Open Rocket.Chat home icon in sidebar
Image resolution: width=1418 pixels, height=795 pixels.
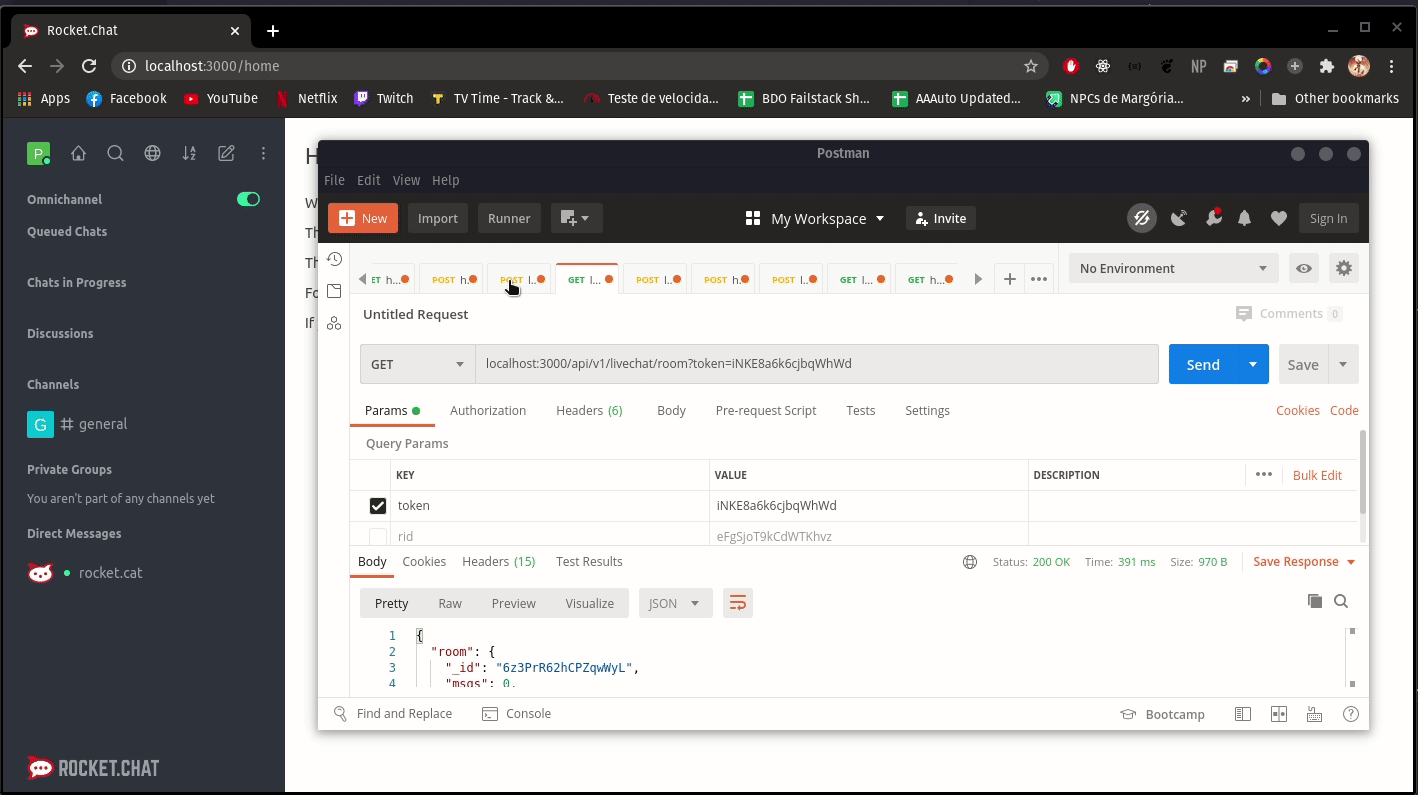(78, 153)
